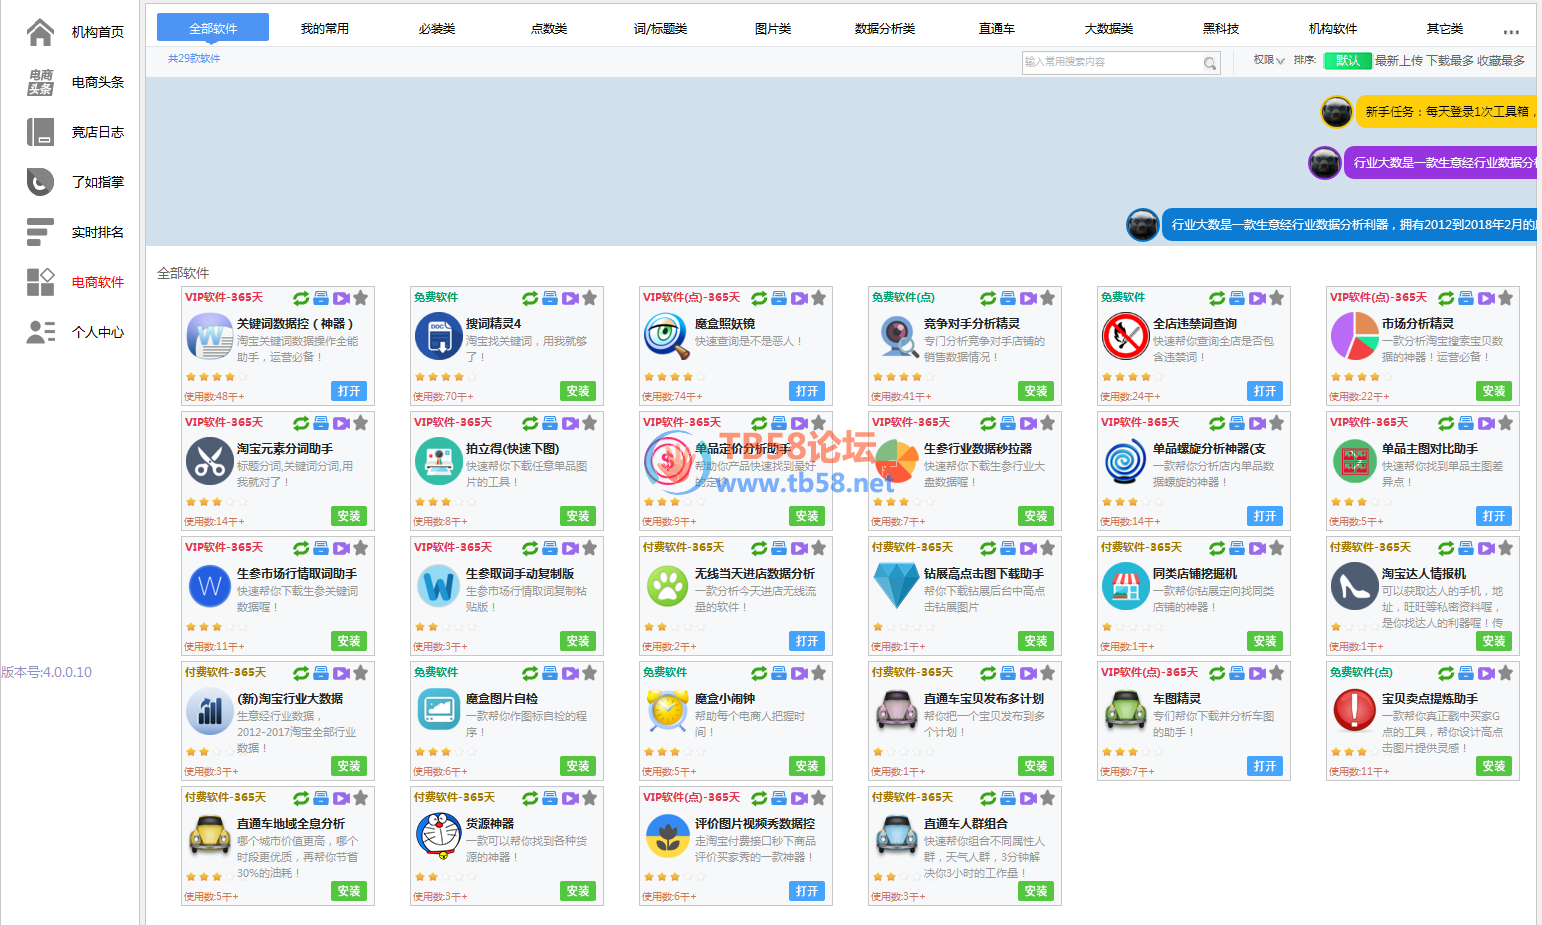Open 个人中心 sidebar icon
The height and width of the screenshot is (925, 1542).
coord(40,332)
